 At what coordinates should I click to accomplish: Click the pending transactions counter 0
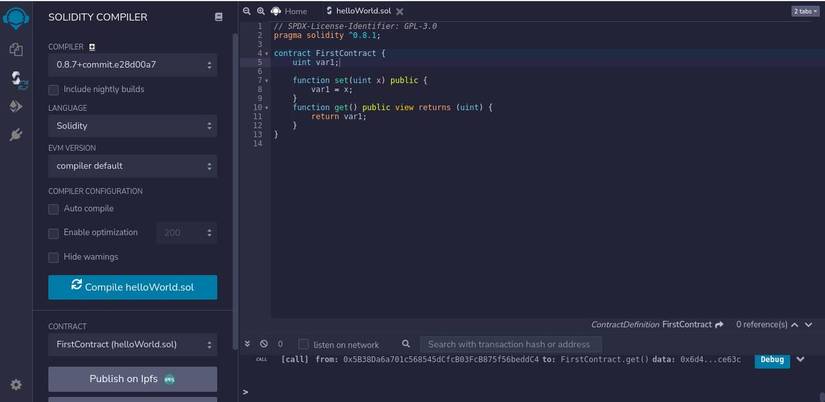(280, 344)
